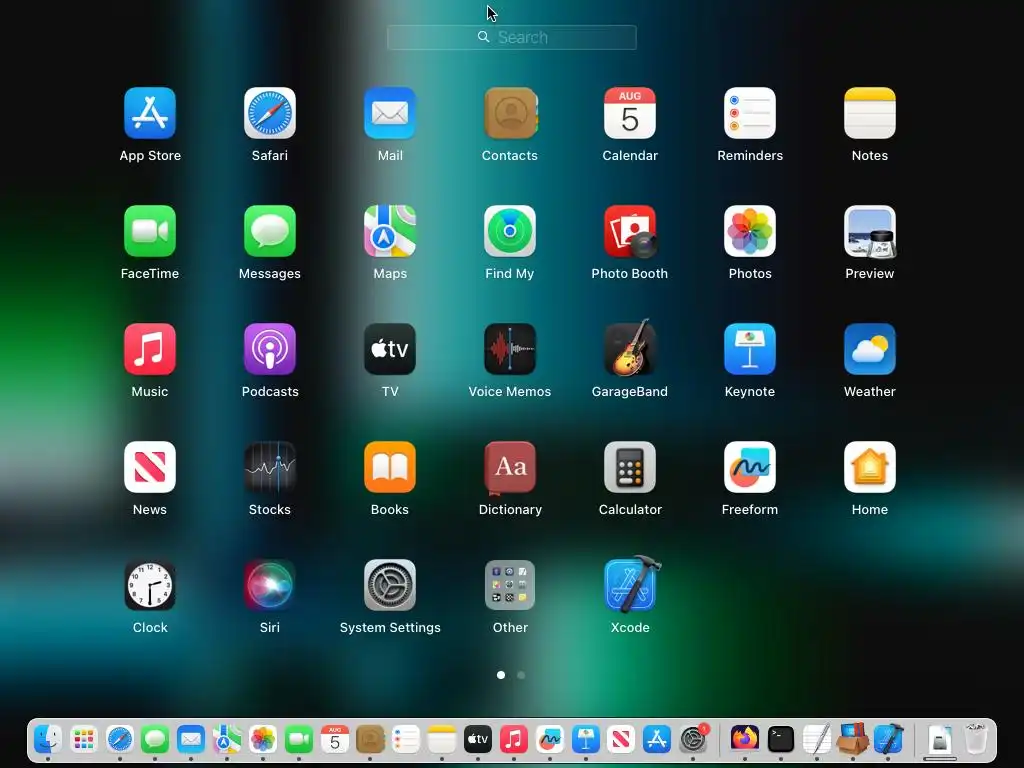Launch Maps from the Launchpad grid
This screenshot has height=768, width=1024.
[x=390, y=231]
